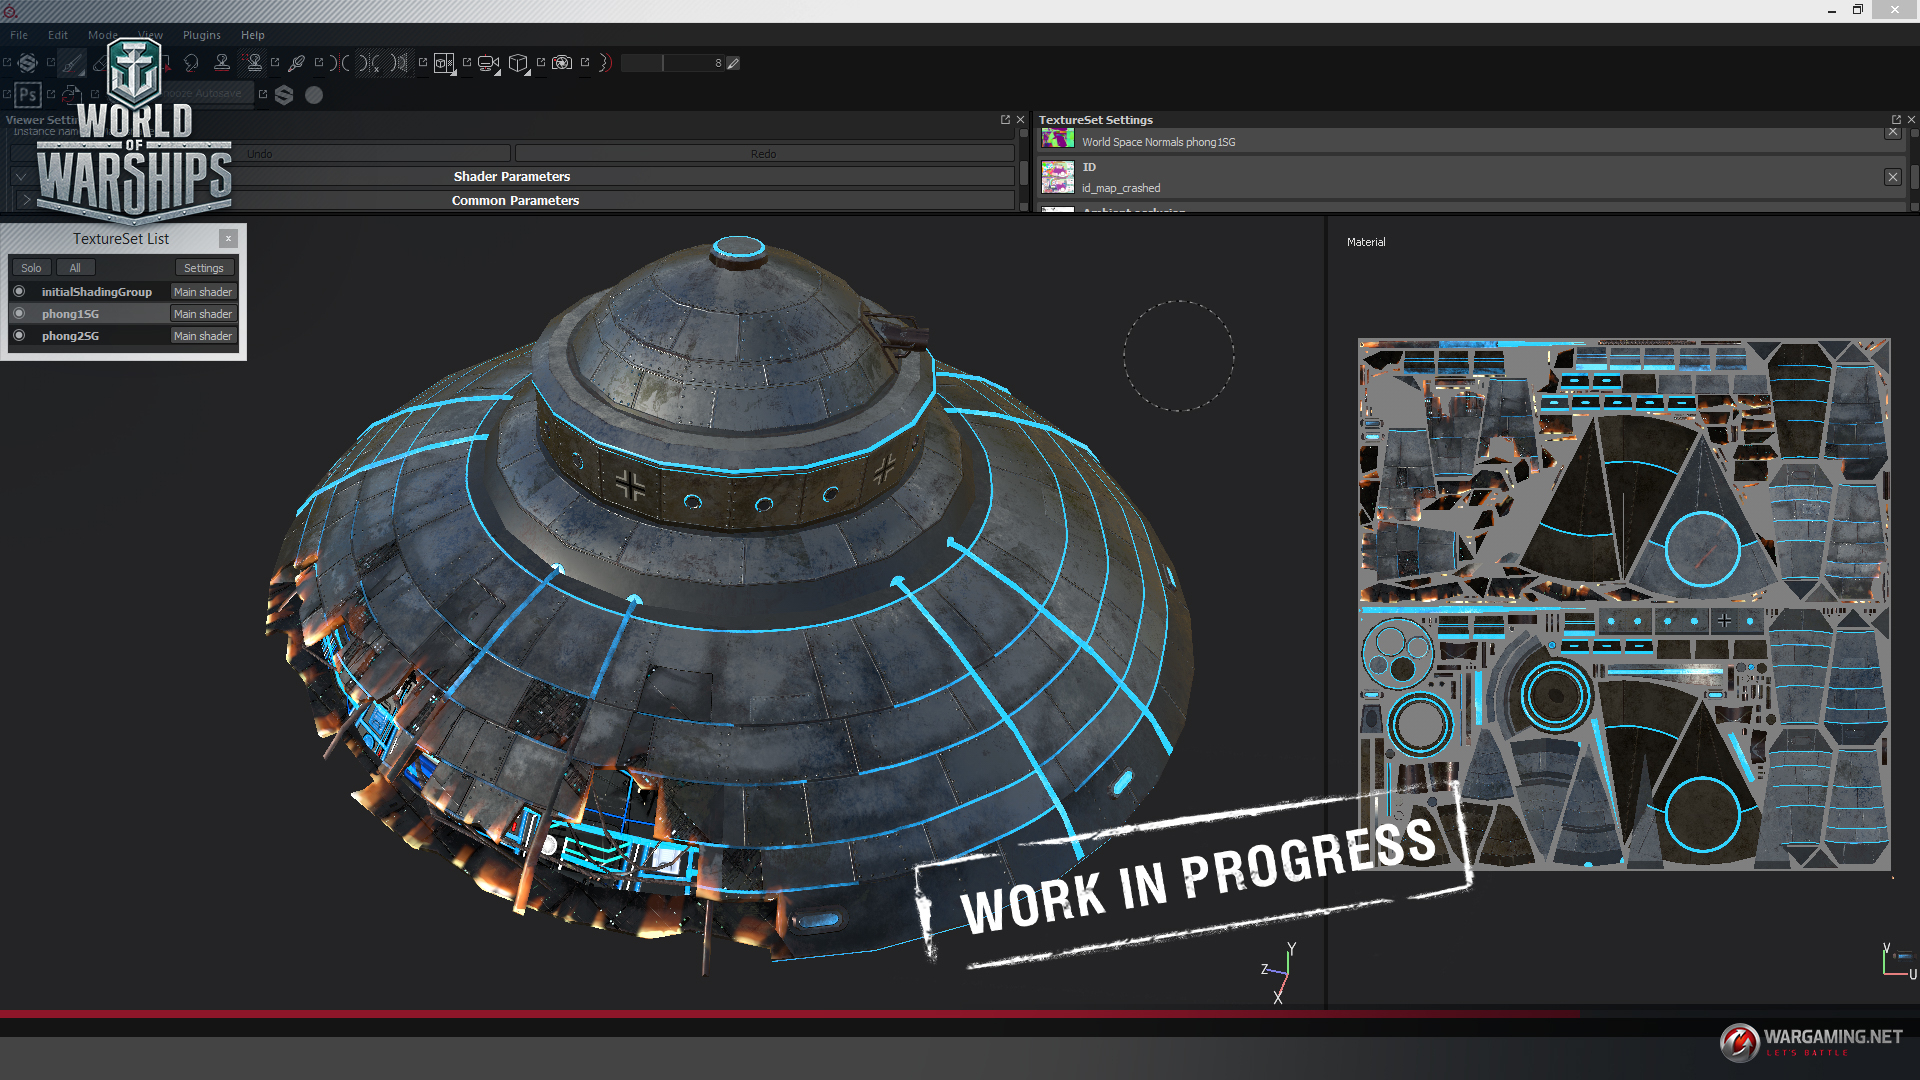Image resolution: width=1920 pixels, height=1080 pixels.
Task: Click the Substance Share S icon
Action: pos(284,95)
